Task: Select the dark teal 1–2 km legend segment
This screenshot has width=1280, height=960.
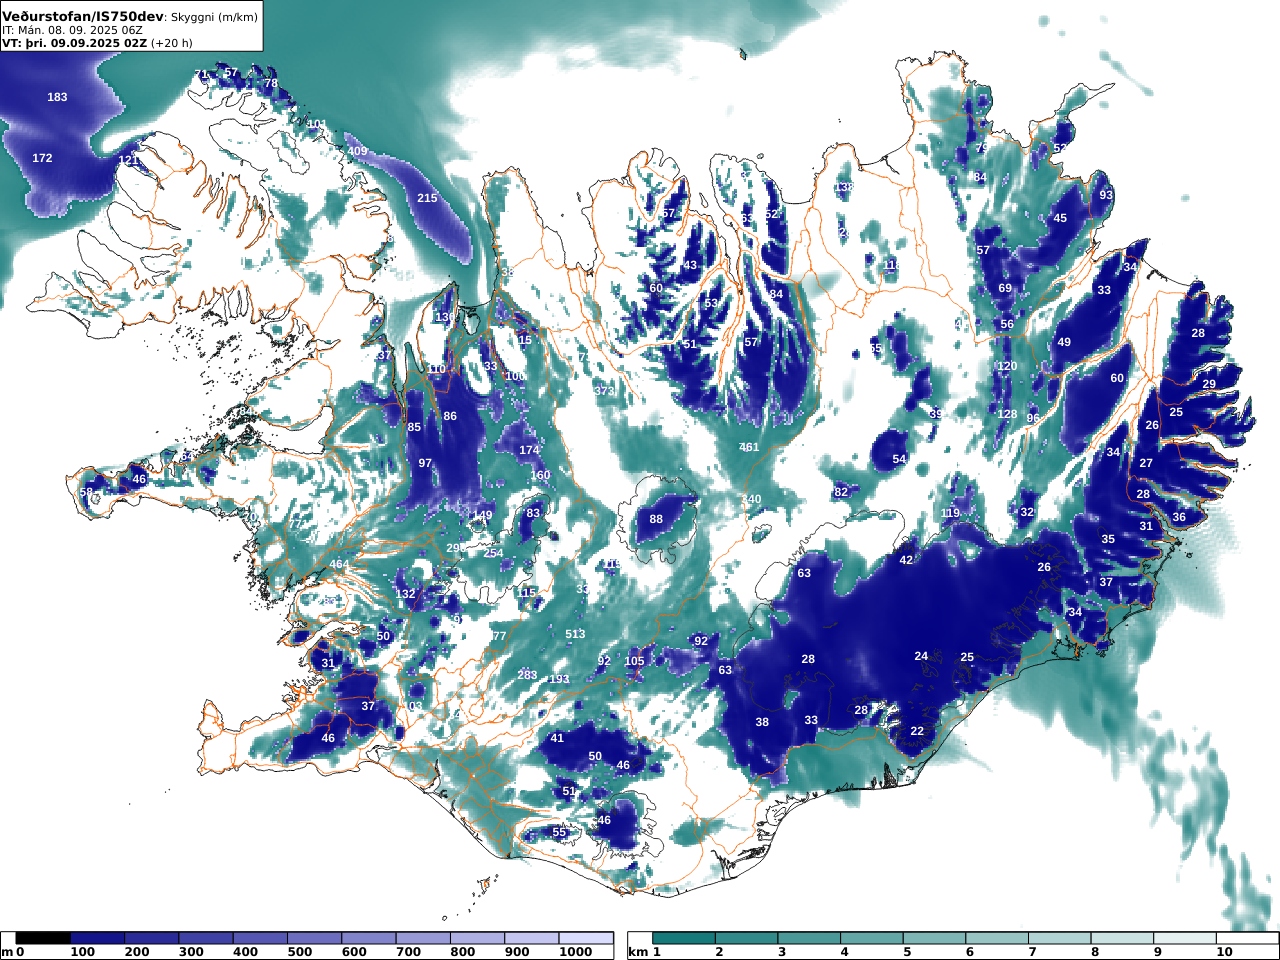Action: click(684, 938)
